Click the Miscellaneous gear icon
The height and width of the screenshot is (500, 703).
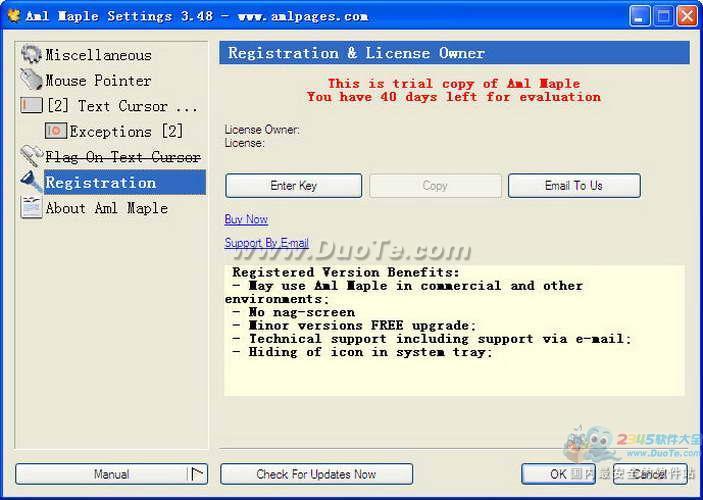31,54
